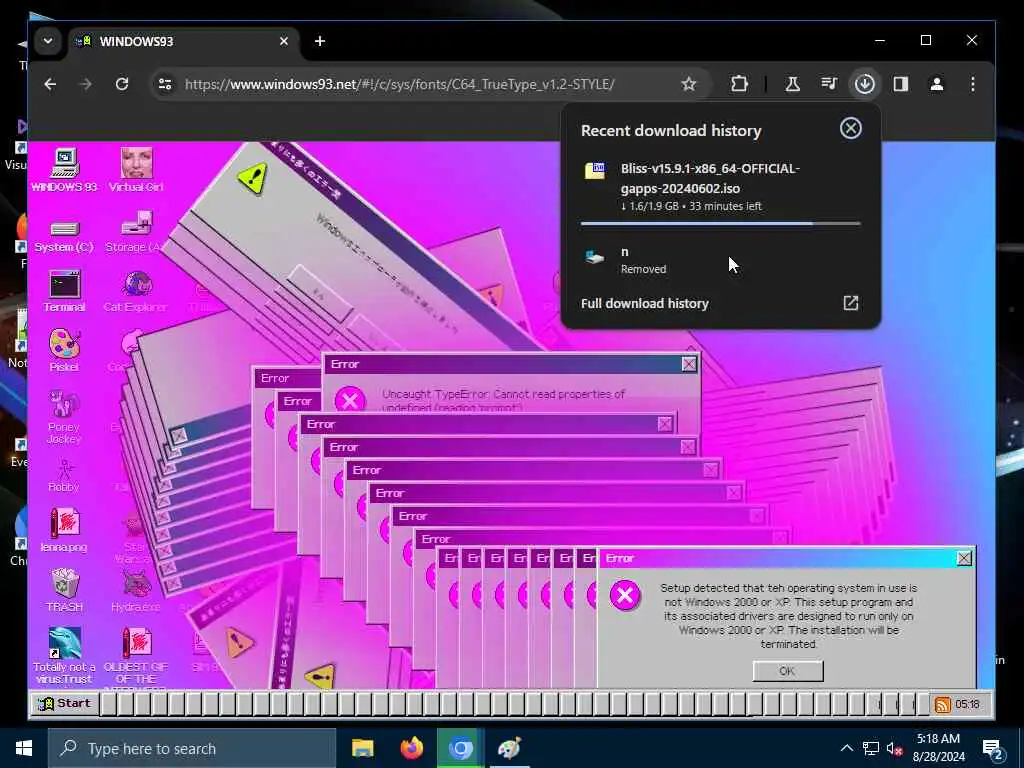
Task: Open the Paint app in the taskbar
Action: click(509, 748)
